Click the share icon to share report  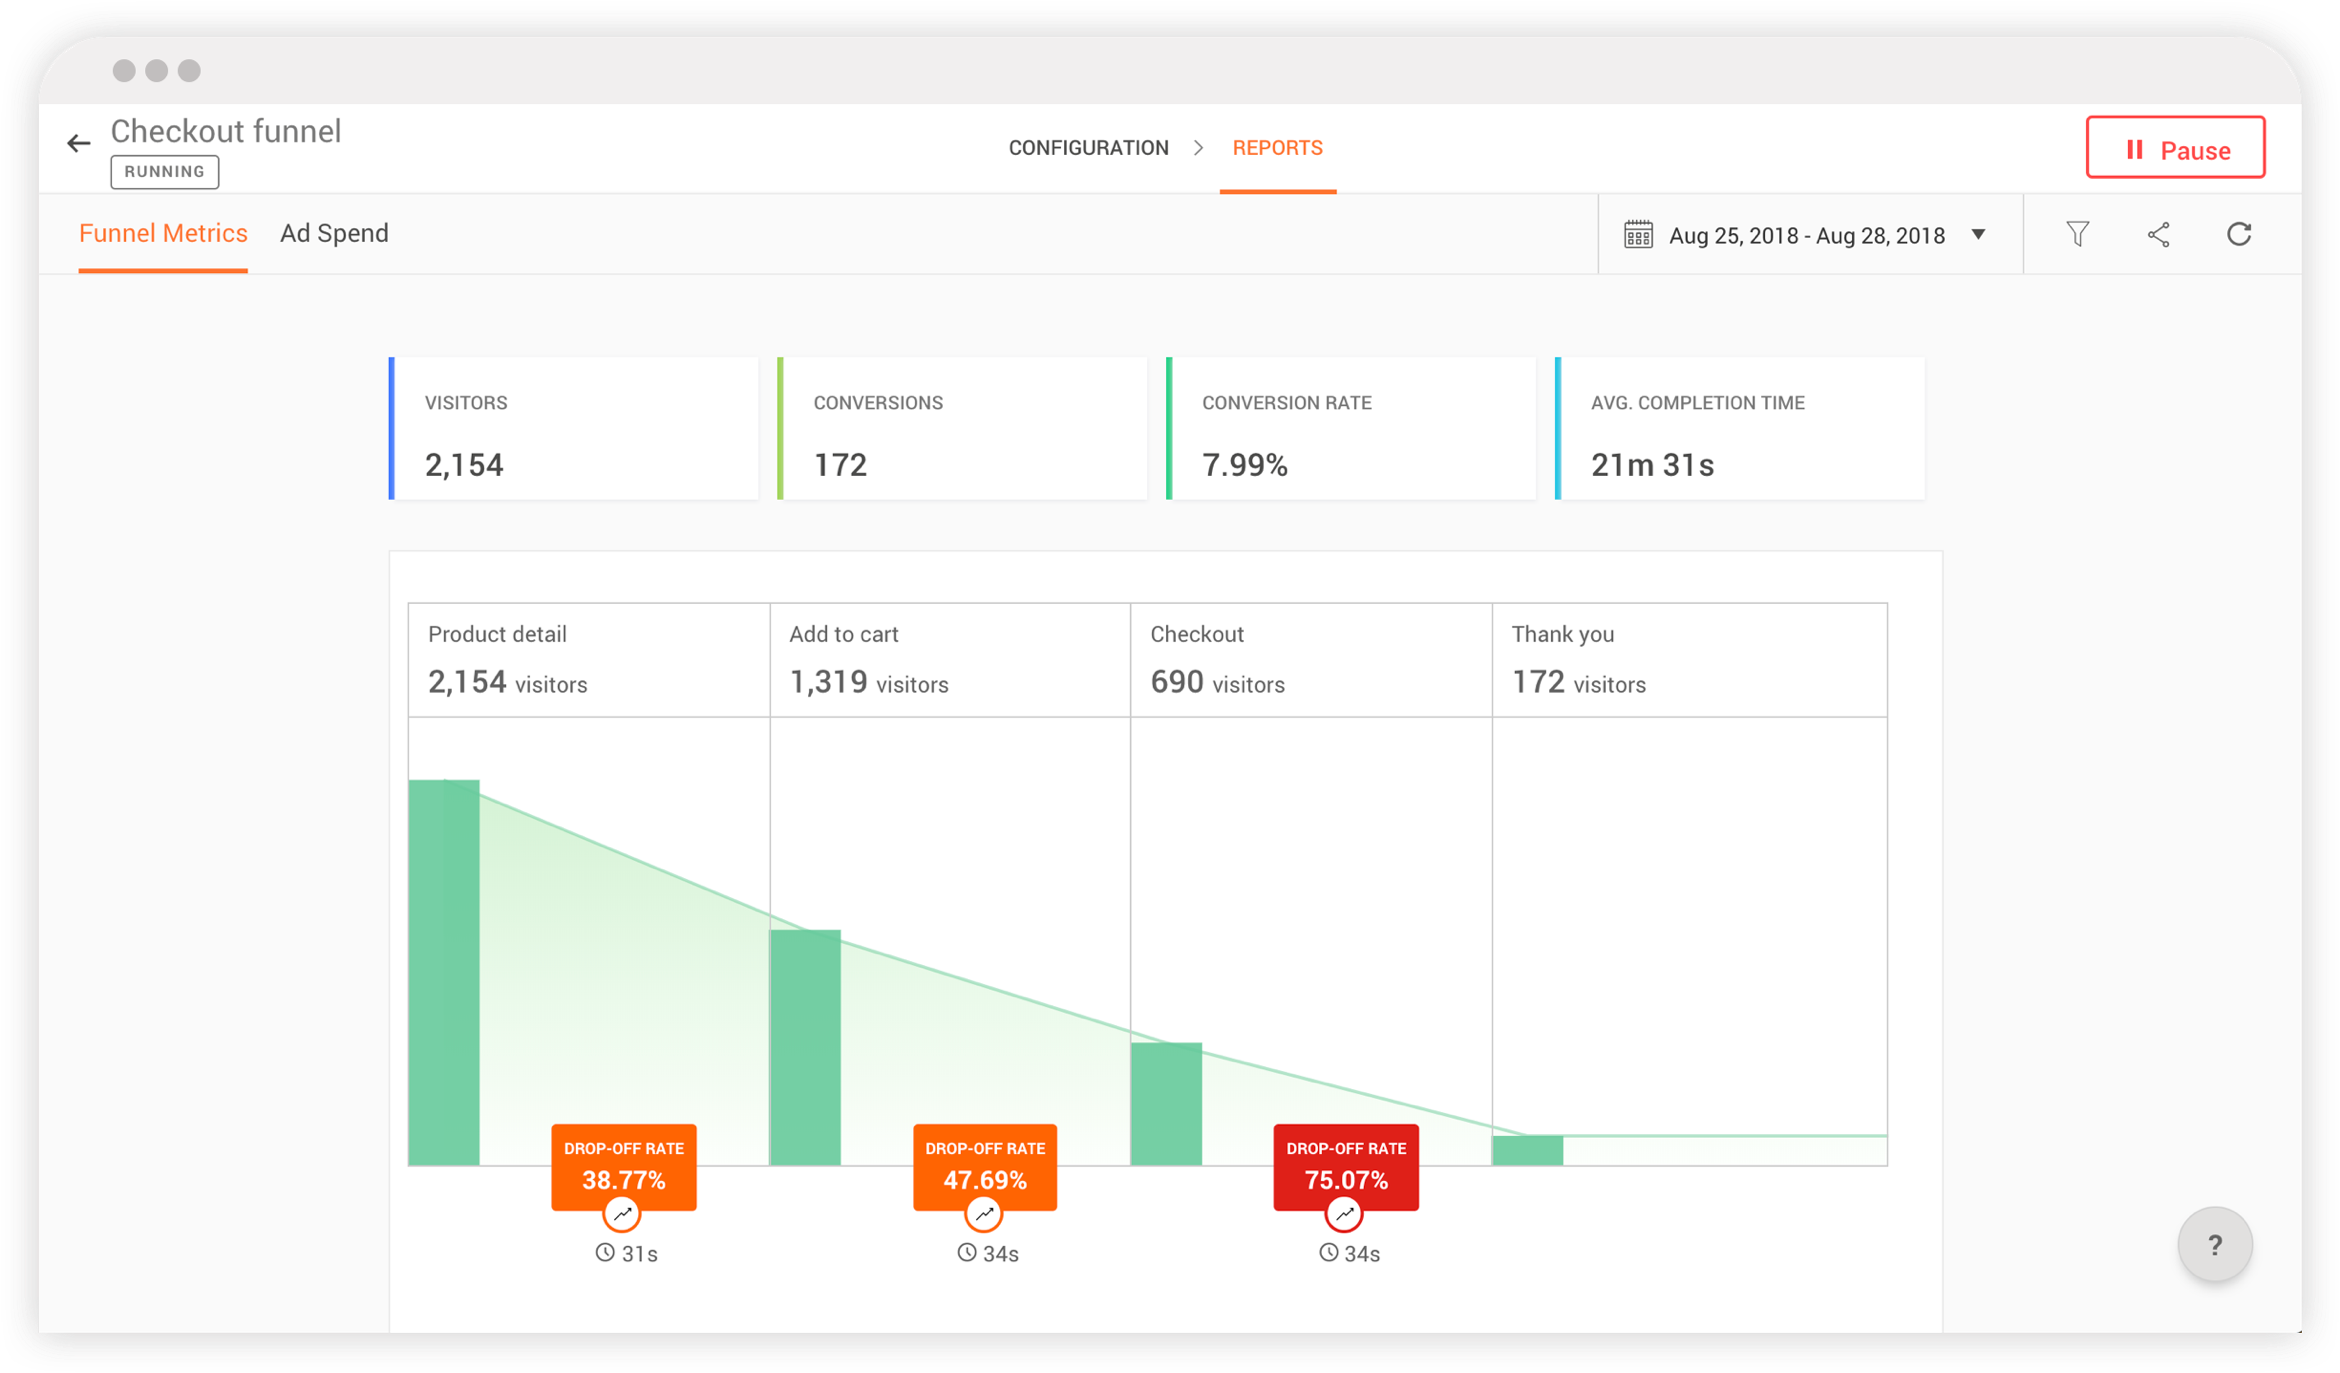tap(2157, 234)
